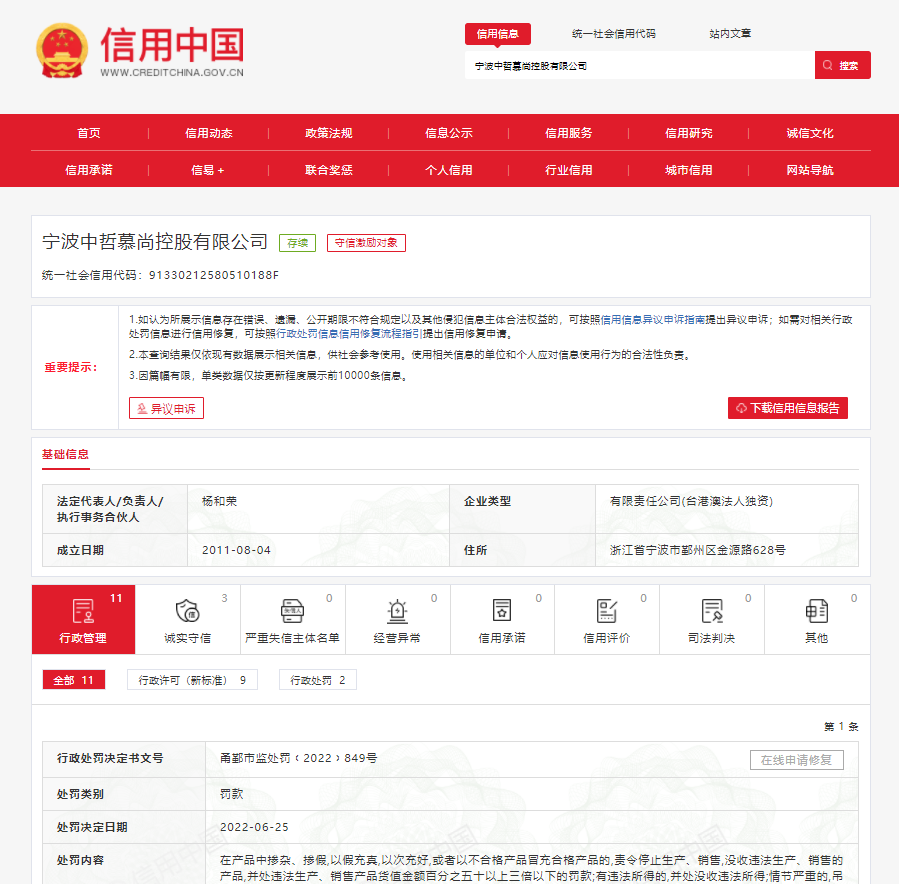The height and width of the screenshot is (884, 899).
Task: Open 个人信用 menu item
Action: pos(449,170)
